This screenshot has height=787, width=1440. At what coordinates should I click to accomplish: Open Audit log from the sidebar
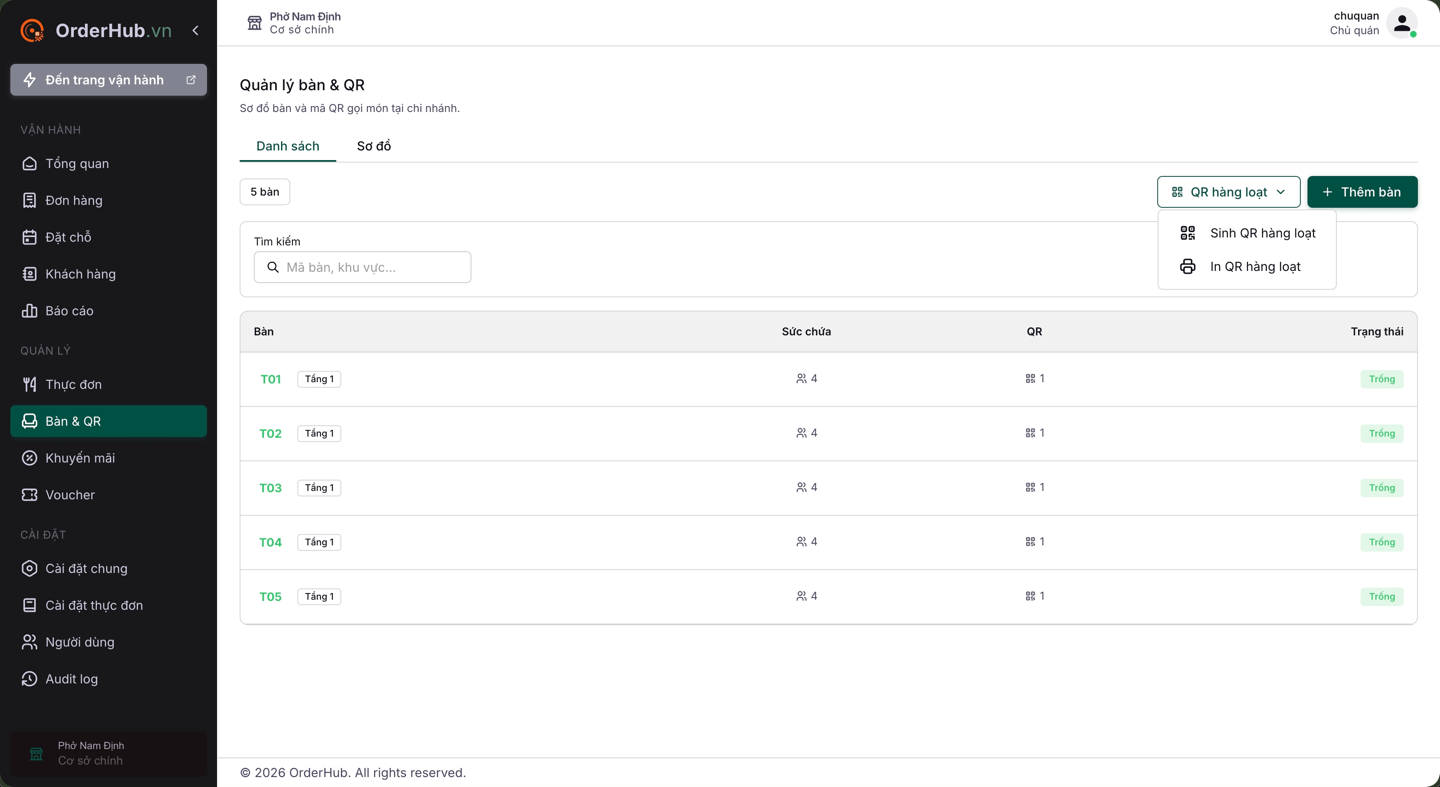tap(108, 679)
